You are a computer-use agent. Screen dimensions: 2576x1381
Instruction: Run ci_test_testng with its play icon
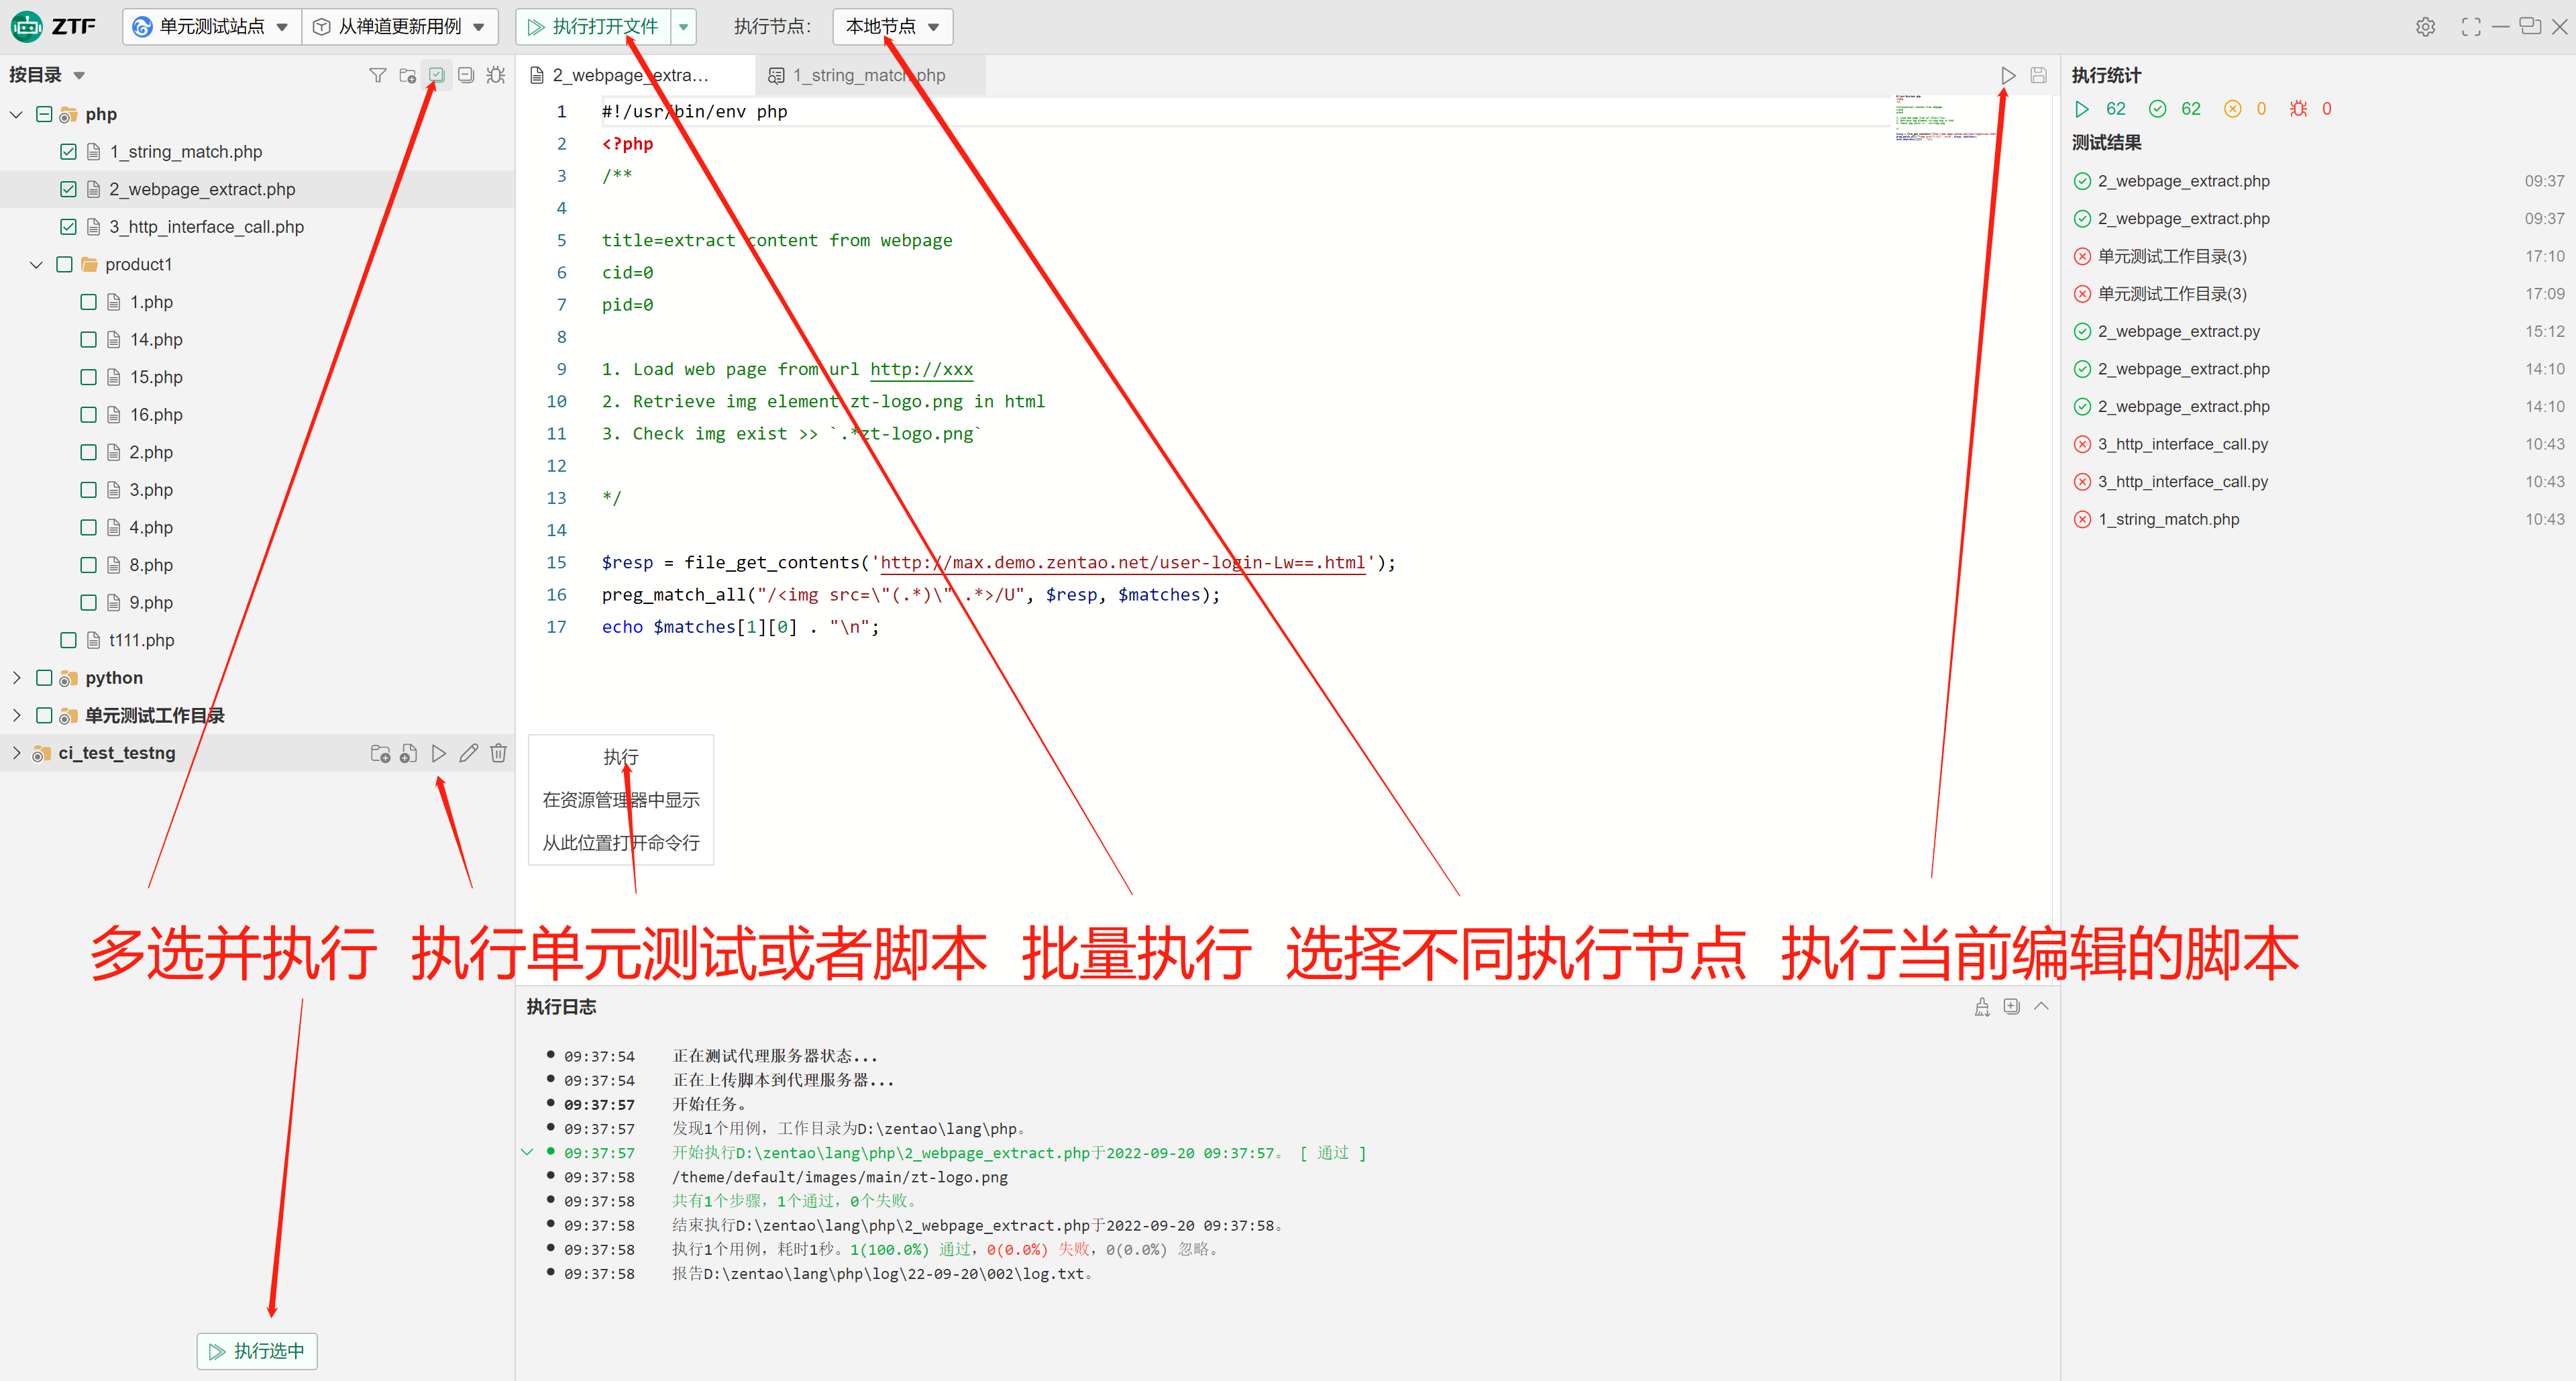(x=439, y=753)
